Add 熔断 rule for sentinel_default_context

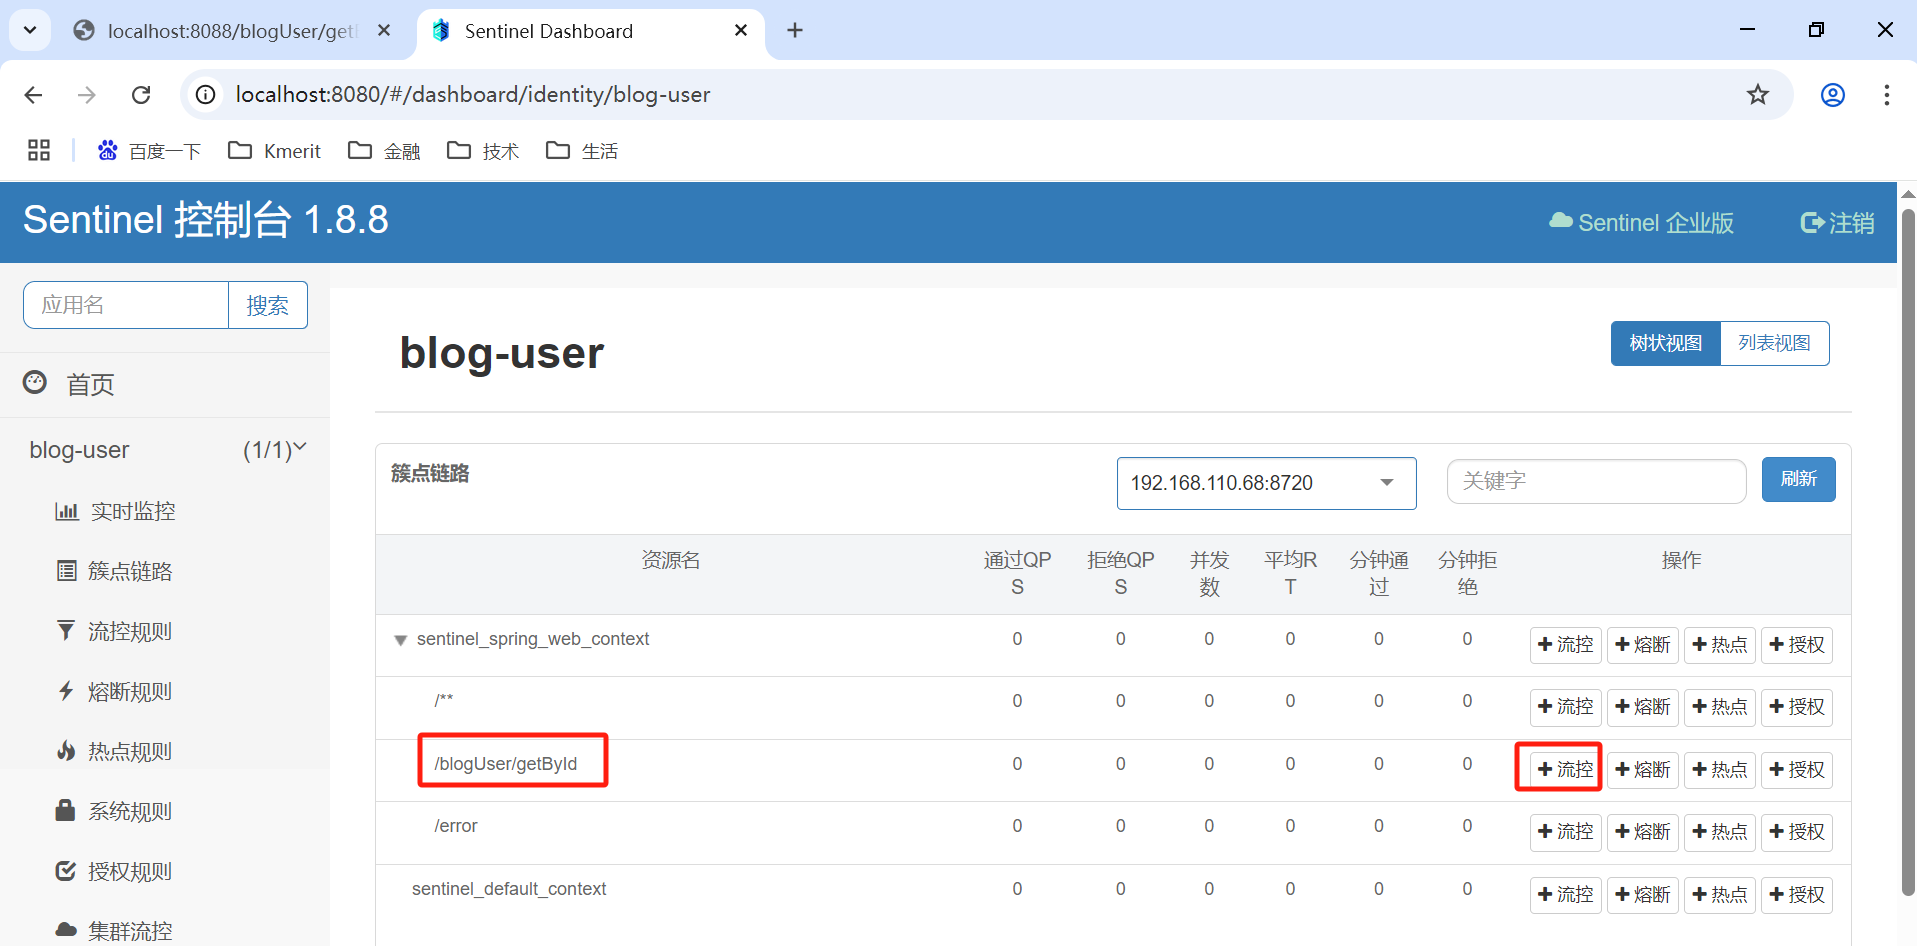[1643, 895]
